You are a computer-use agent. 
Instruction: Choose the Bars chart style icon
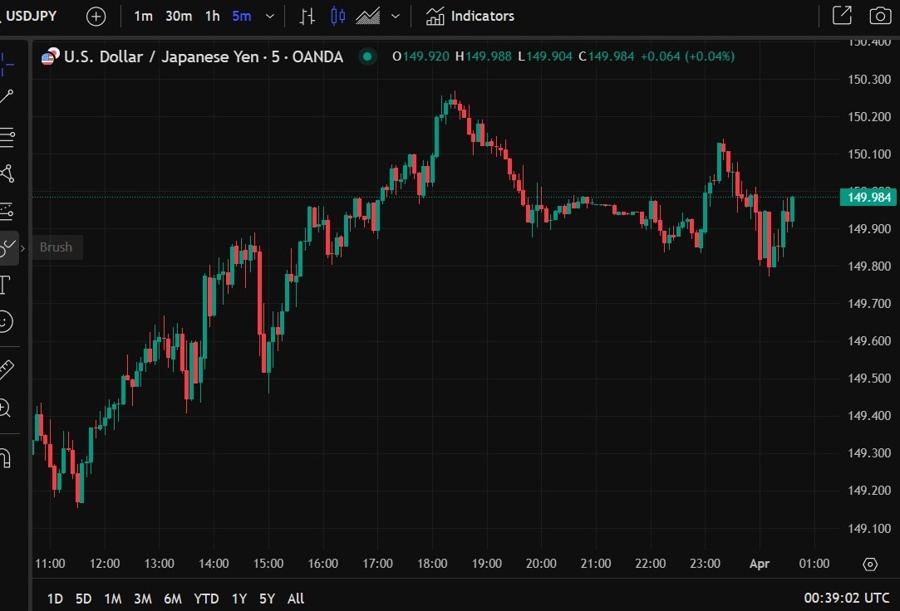(307, 17)
